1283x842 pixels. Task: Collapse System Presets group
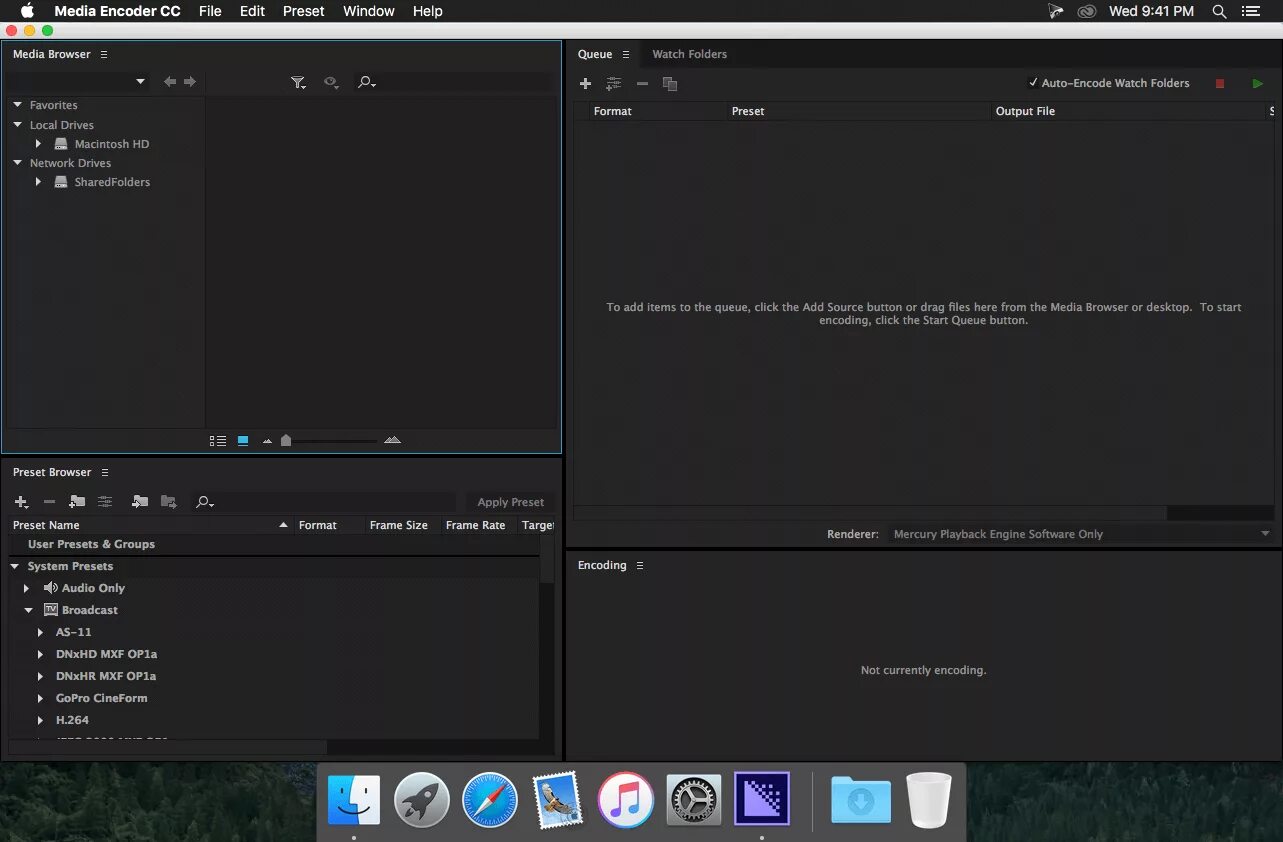15,566
